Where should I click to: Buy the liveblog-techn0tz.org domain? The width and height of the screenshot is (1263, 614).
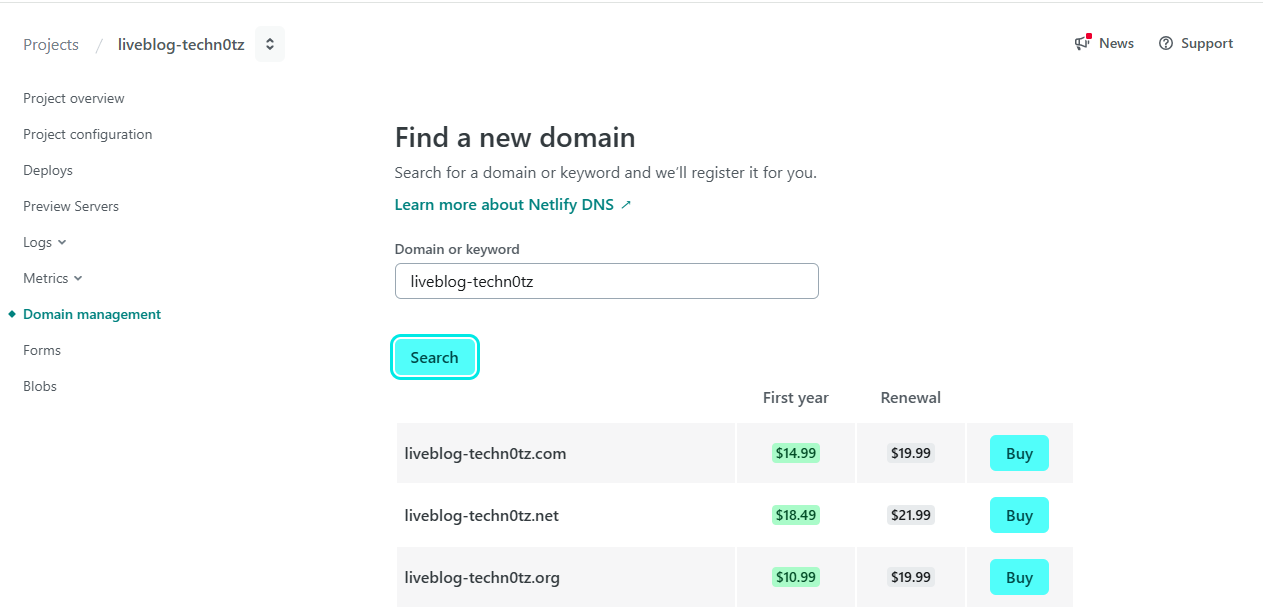[x=1019, y=577]
